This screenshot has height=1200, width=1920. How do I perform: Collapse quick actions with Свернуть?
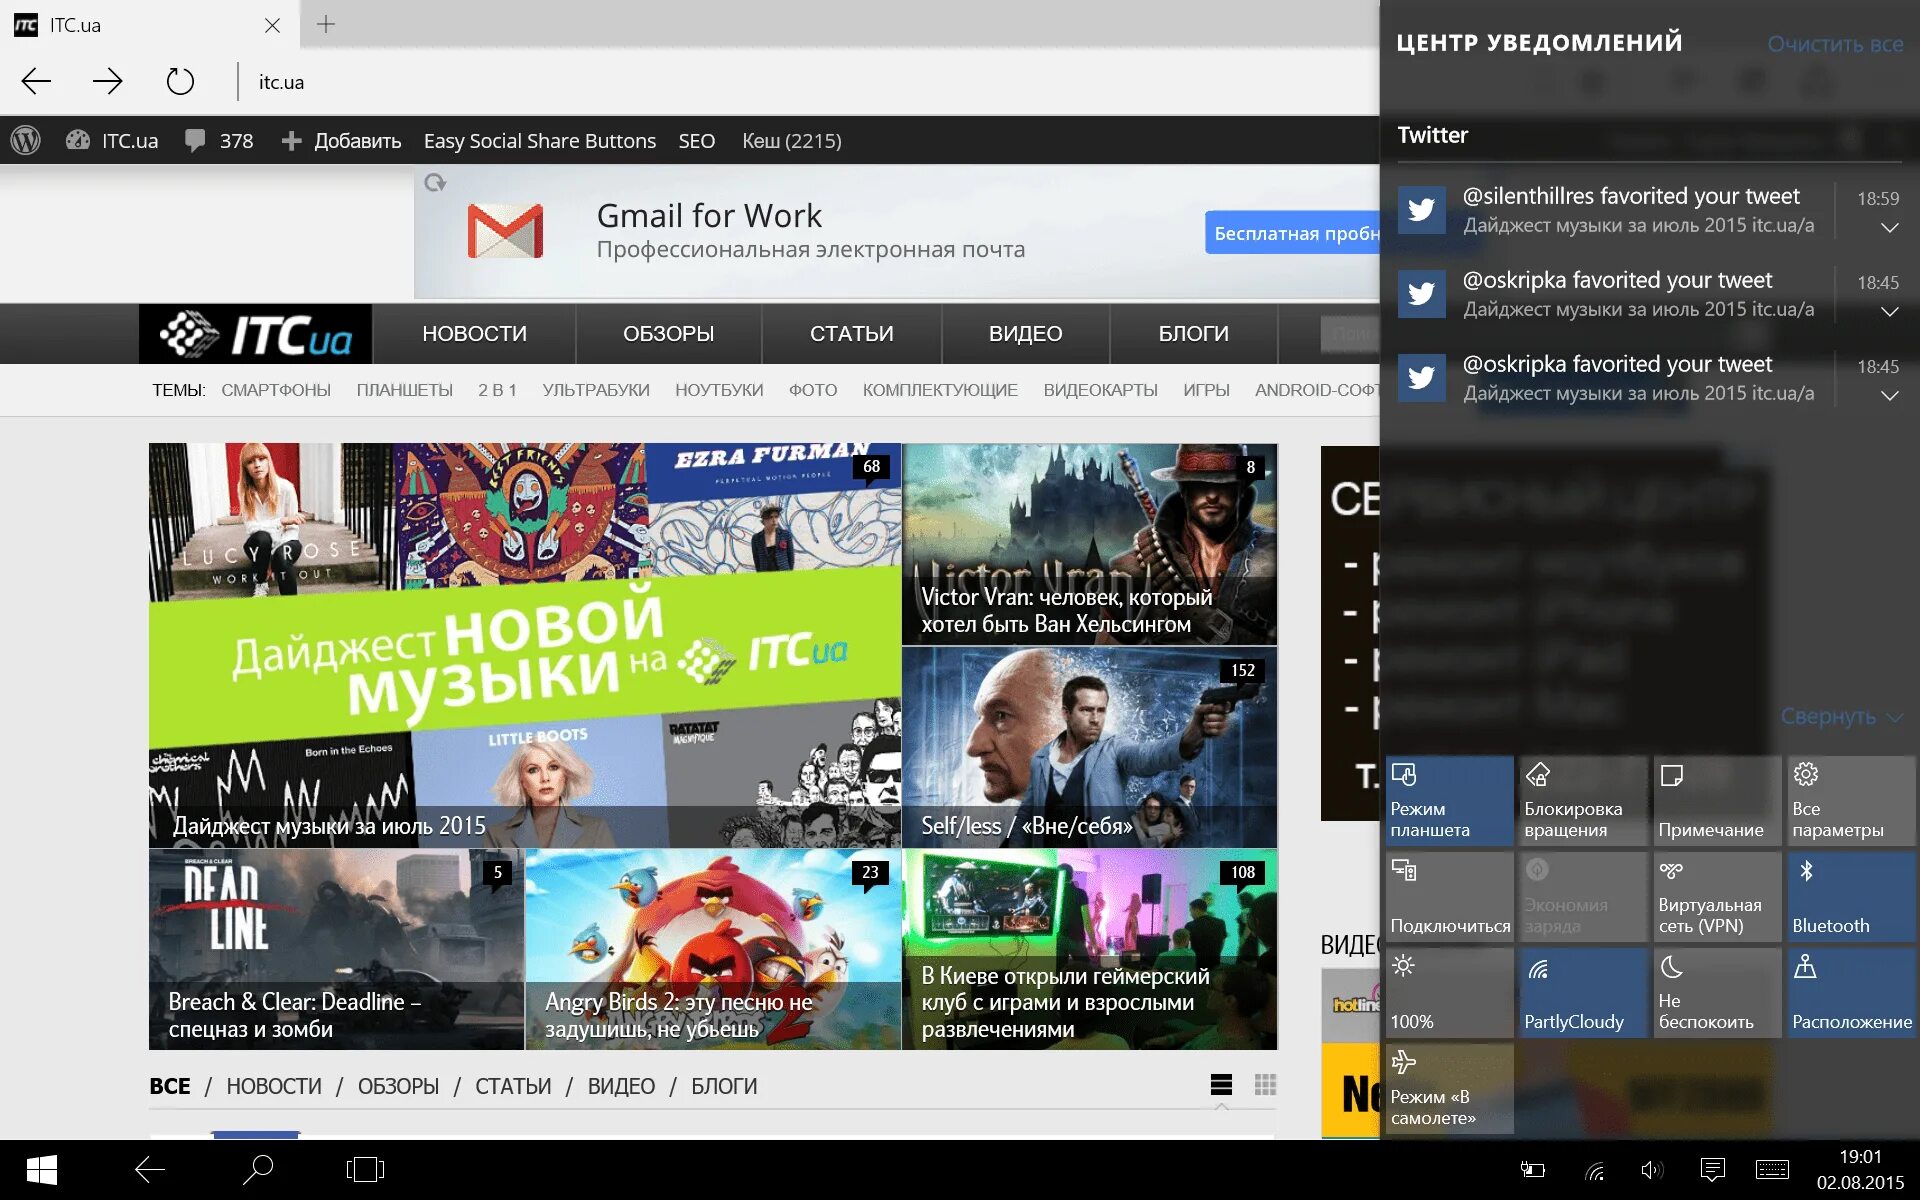[x=1840, y=717]
